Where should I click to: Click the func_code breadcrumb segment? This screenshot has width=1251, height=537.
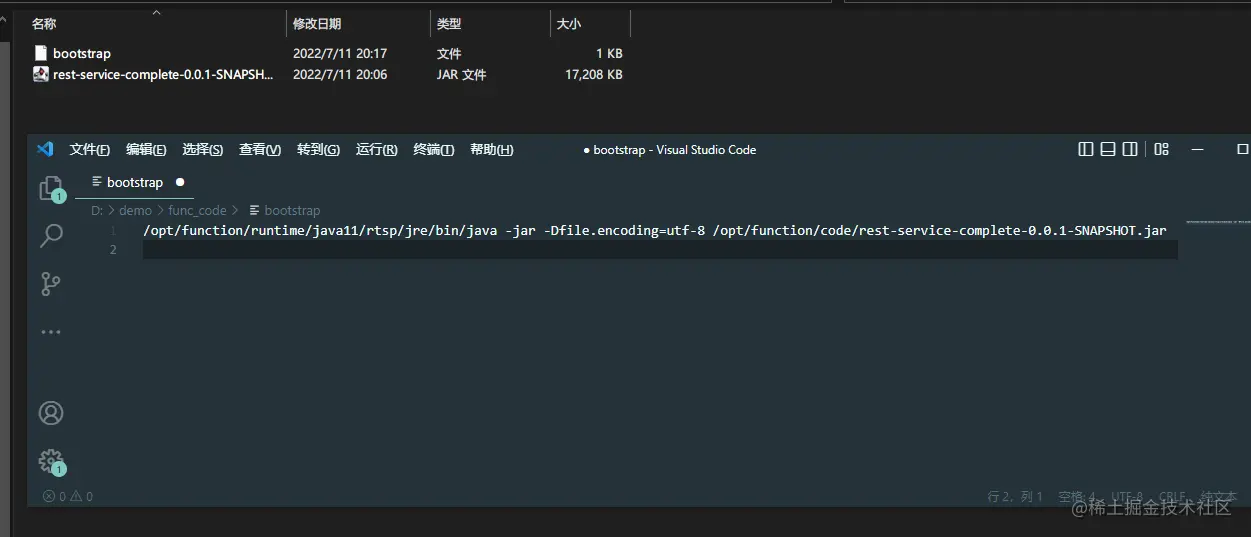pyautogui.click(x=197, y=210)
